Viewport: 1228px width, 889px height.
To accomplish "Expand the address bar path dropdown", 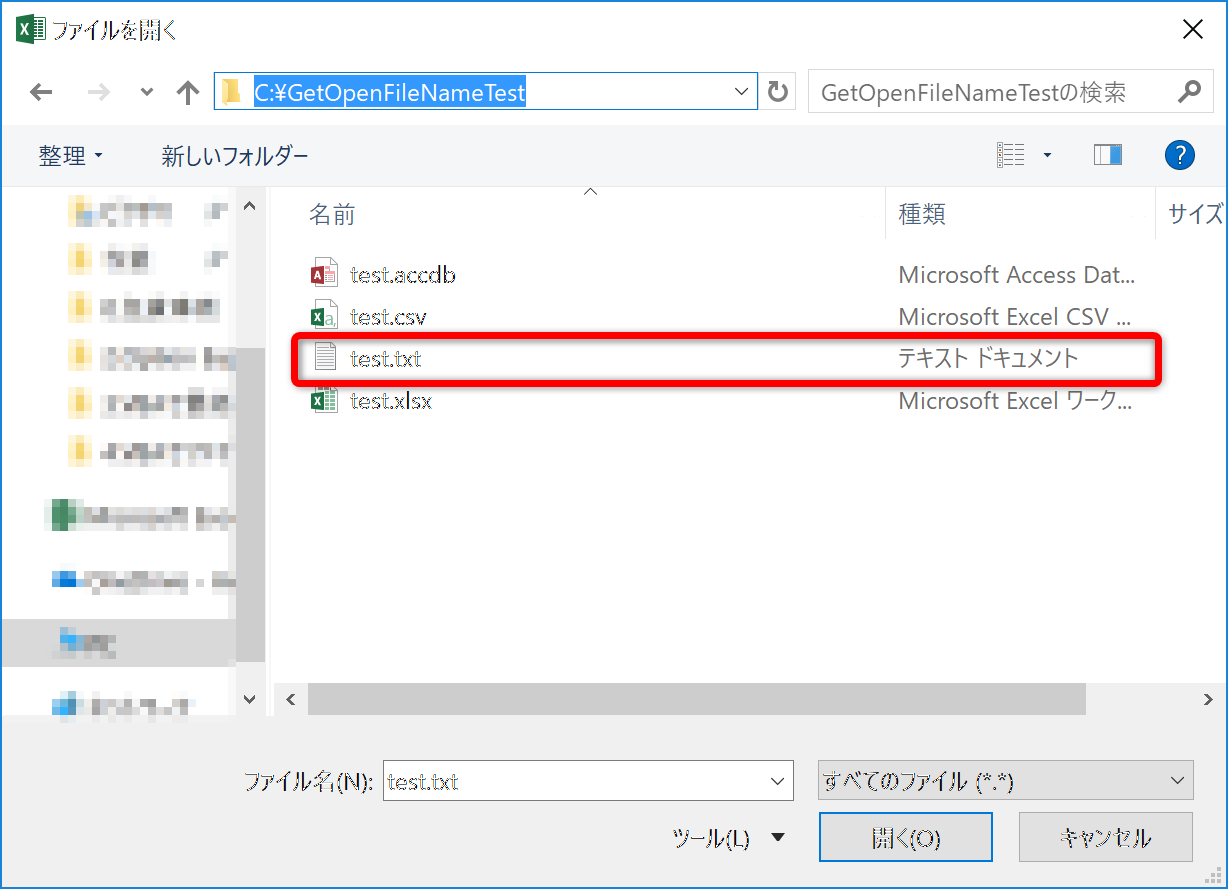I will (741, 93).
